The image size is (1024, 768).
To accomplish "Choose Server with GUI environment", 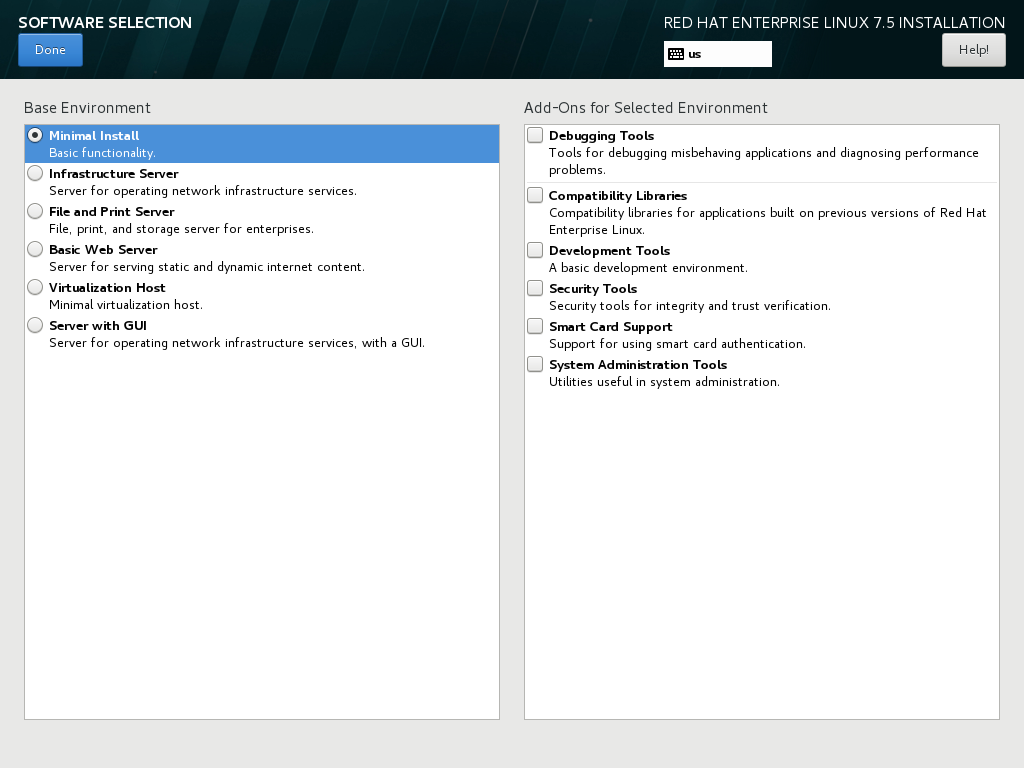I will pyautogui.click(x=35, y=325).
